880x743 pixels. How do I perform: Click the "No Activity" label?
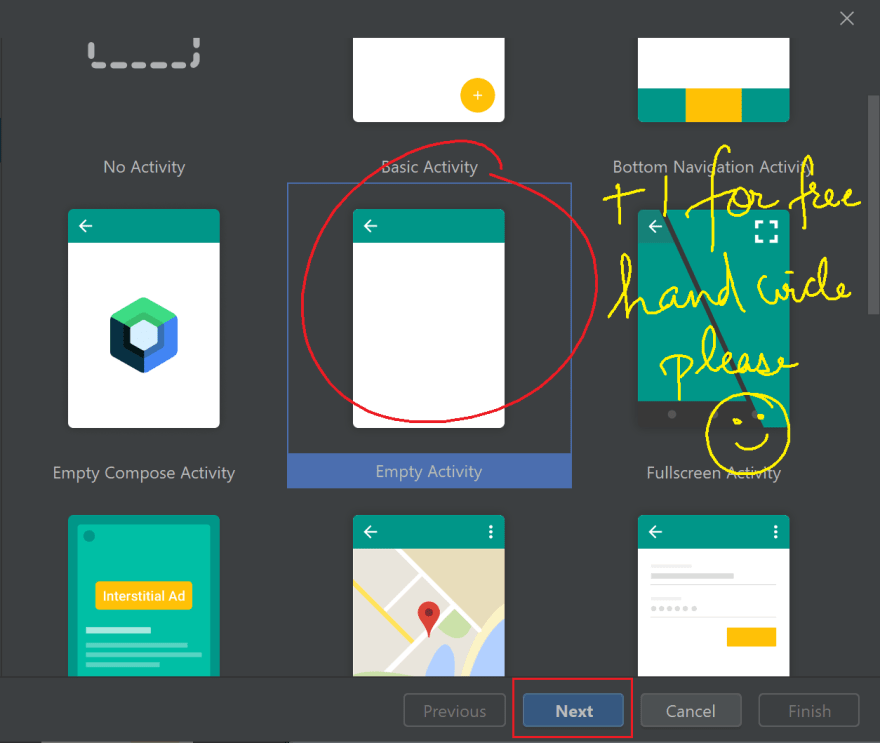click(144, 167)
